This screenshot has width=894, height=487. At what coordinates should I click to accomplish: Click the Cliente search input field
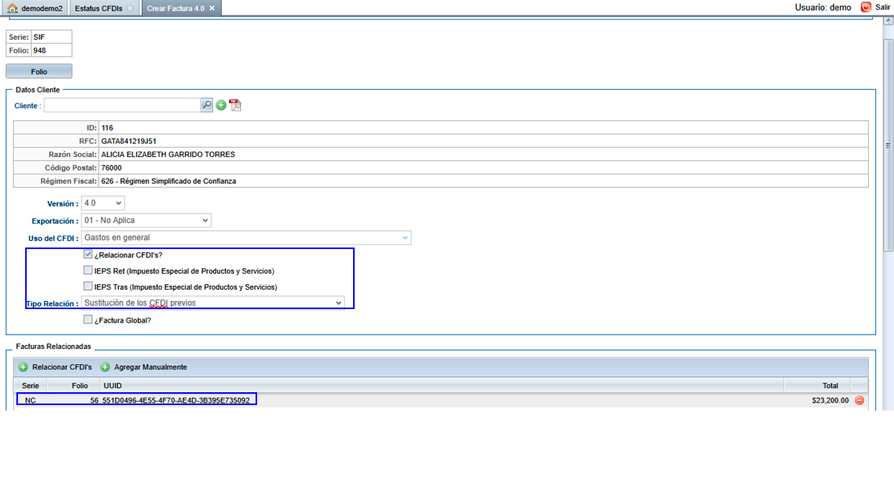click(x=121, y=105)
